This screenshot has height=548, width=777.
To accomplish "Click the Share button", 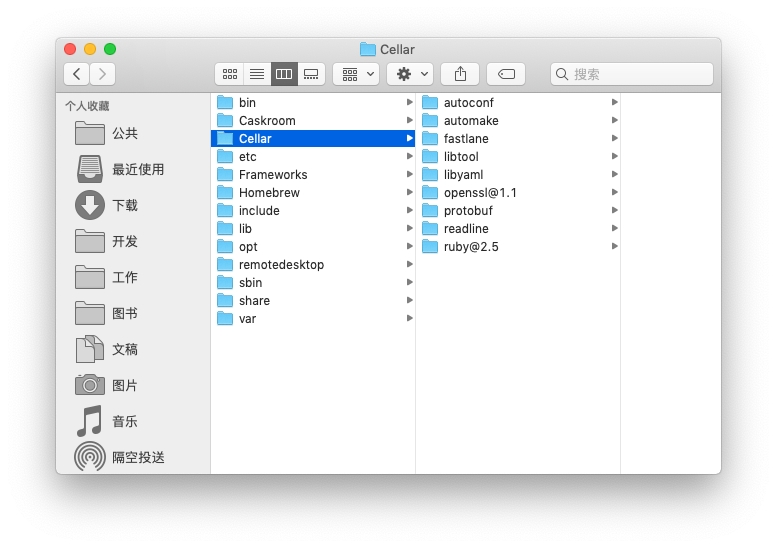I will click(460, 74).
